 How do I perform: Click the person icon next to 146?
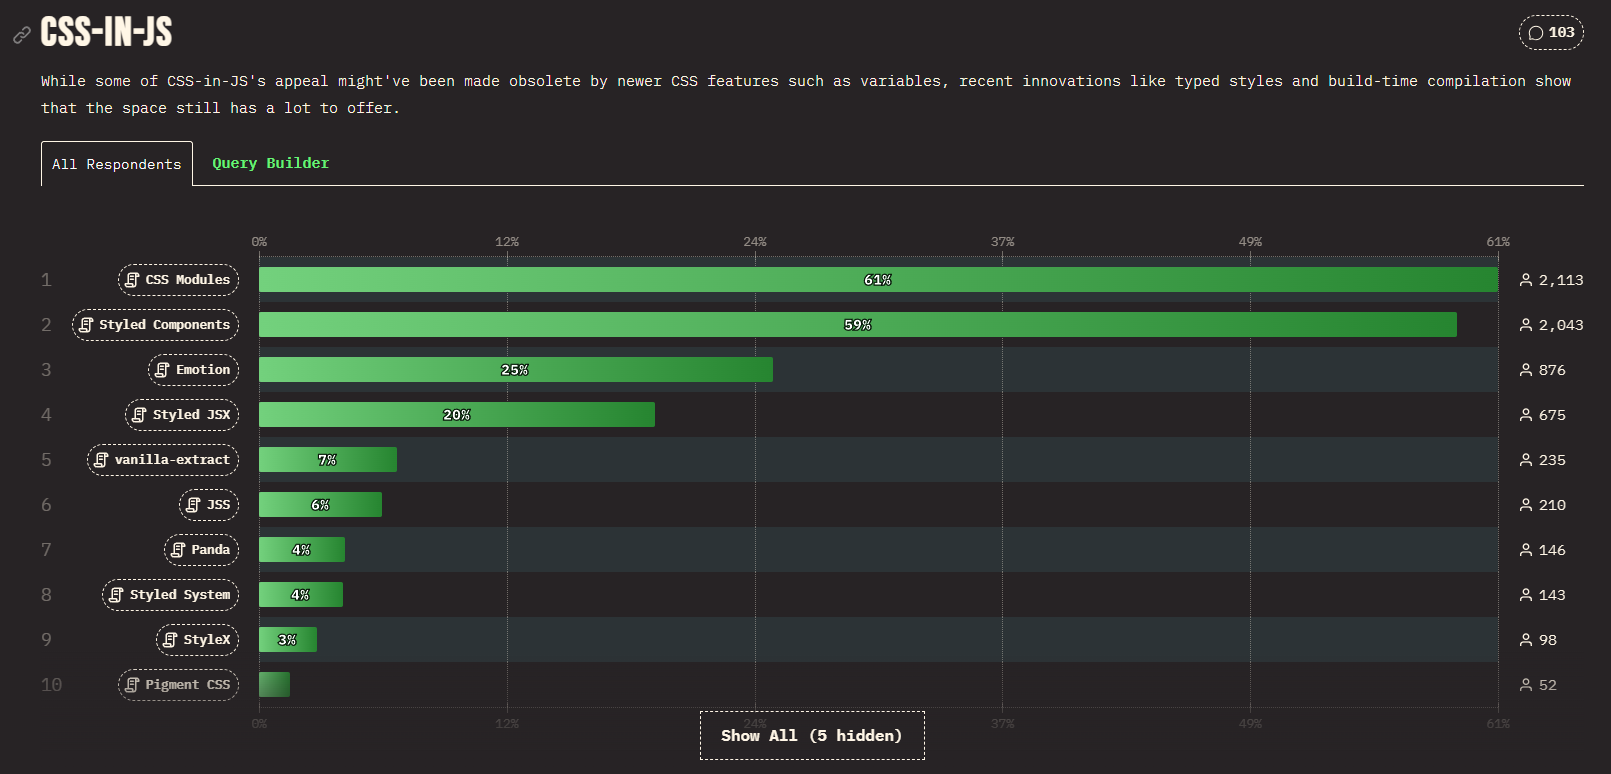click(x=1526, y=550)
